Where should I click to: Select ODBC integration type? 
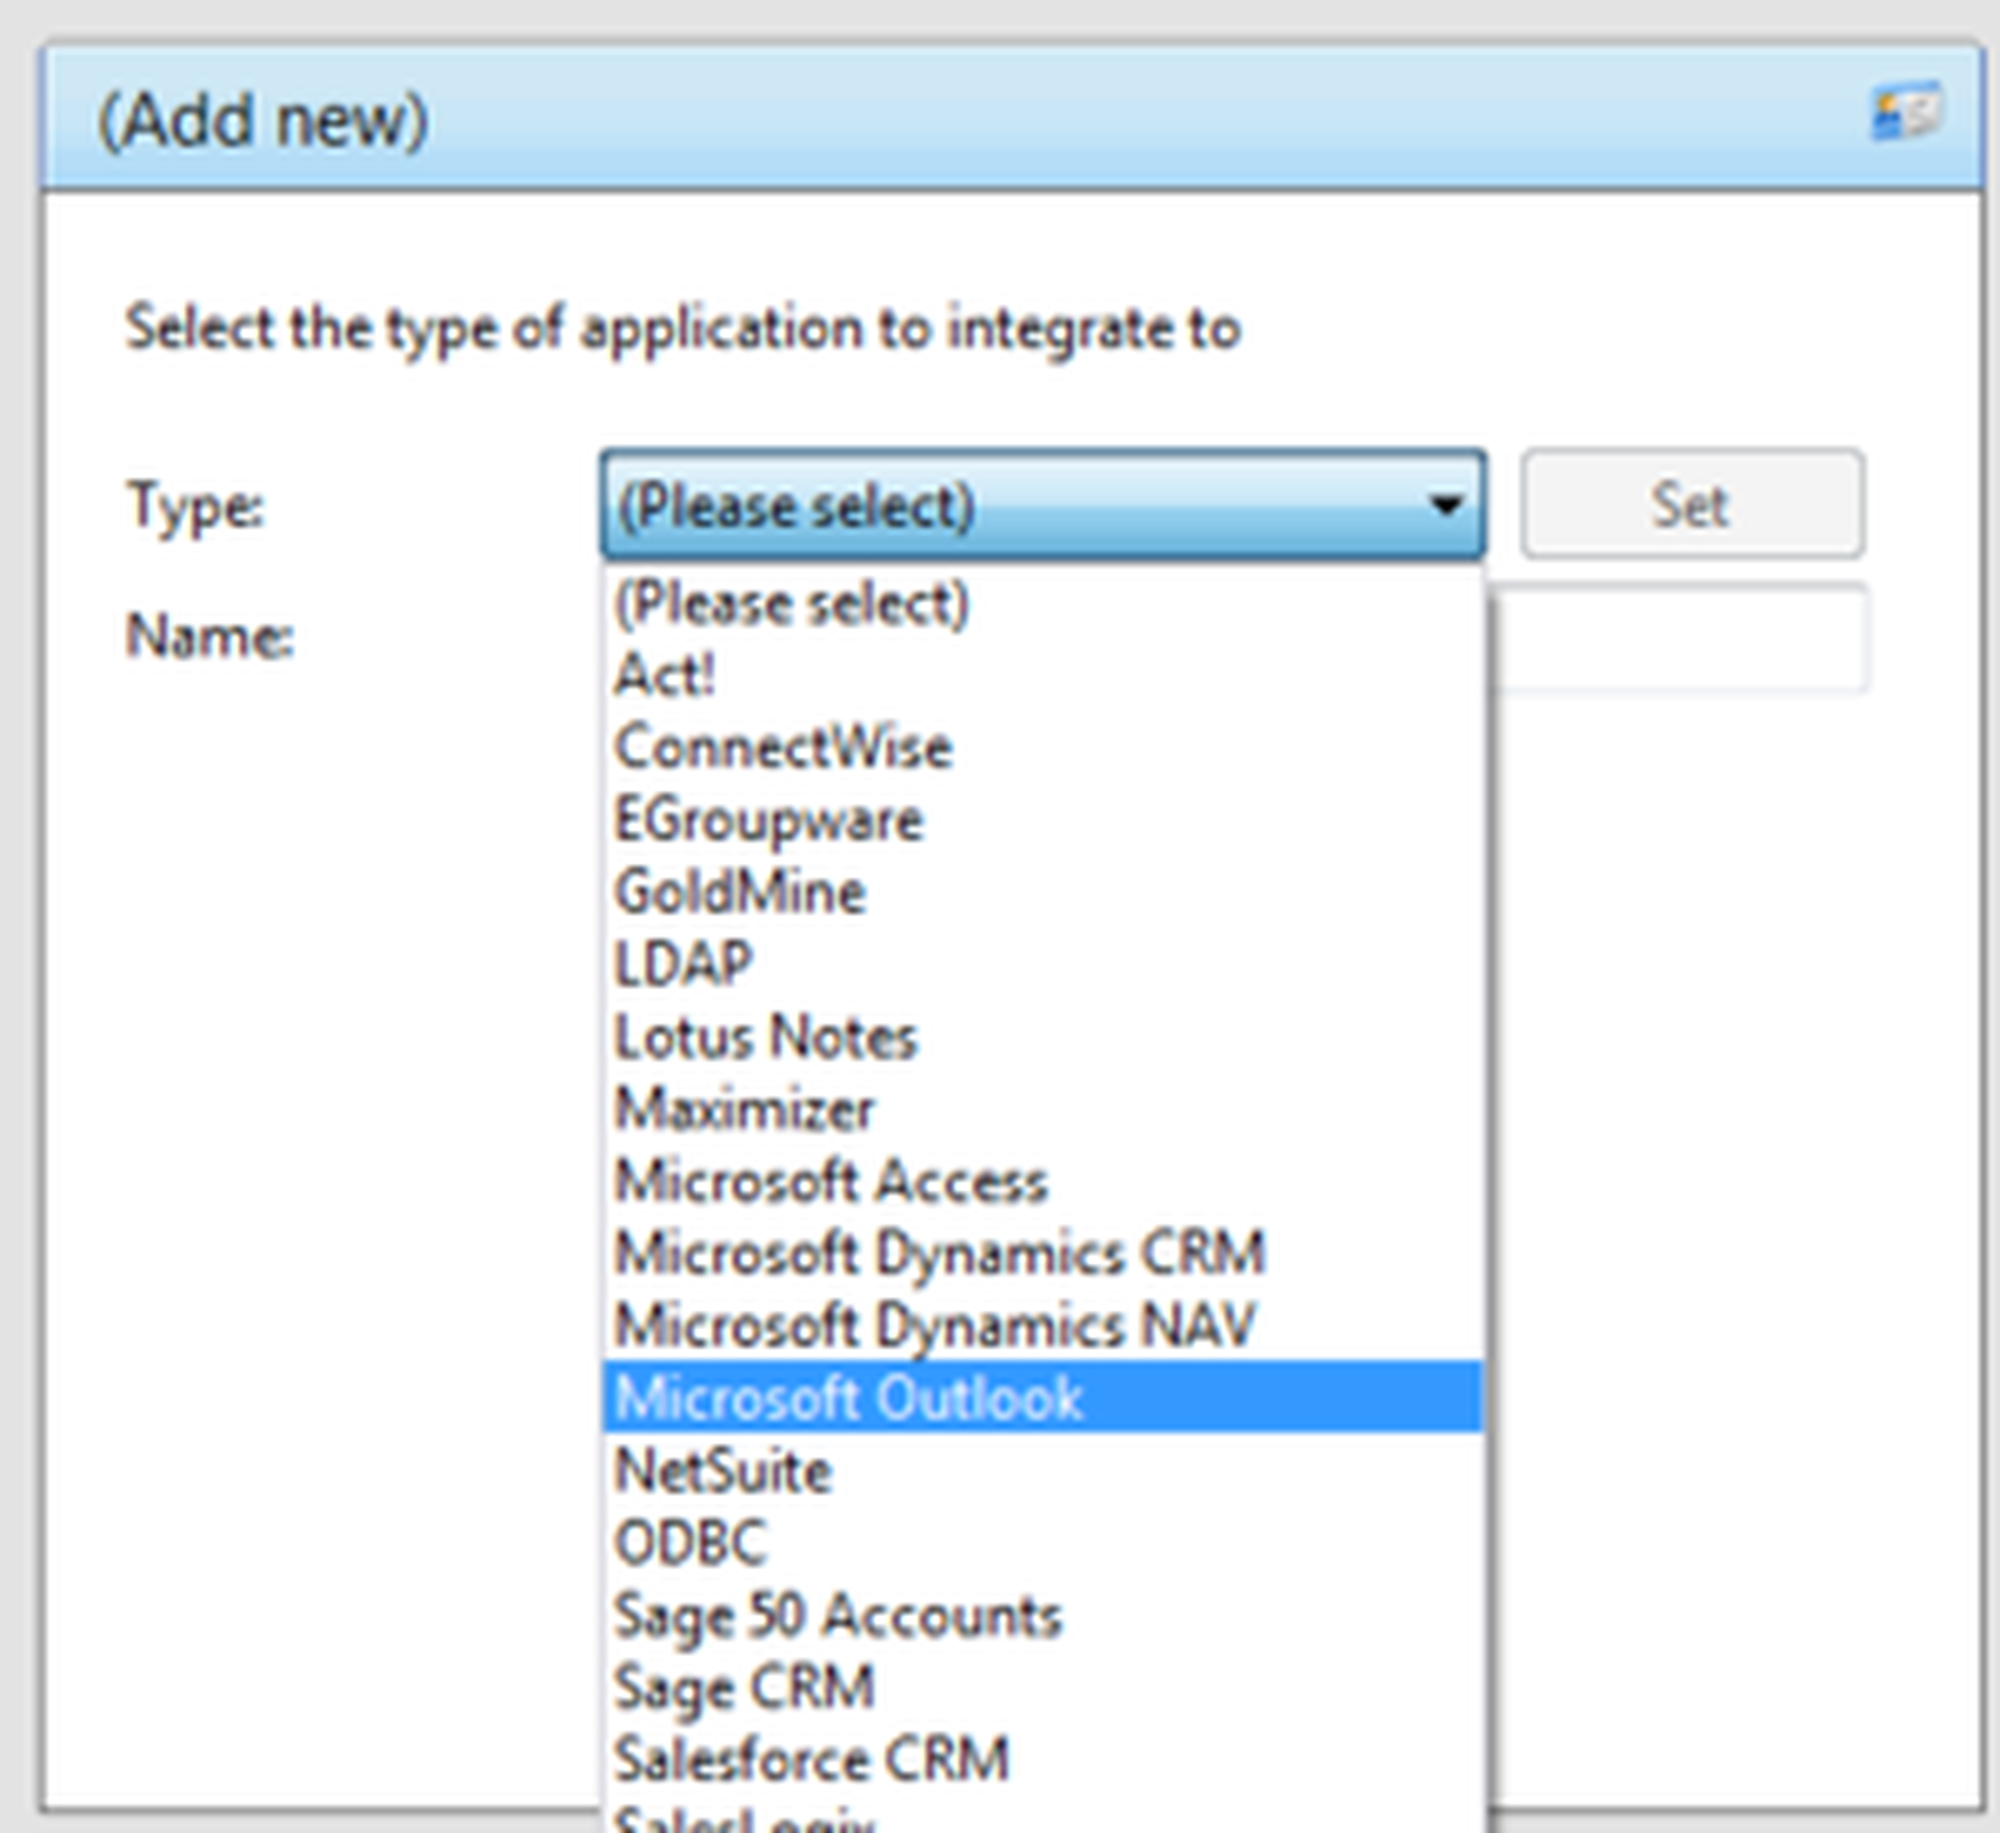pyautogui.click(x=691, y=1543)
